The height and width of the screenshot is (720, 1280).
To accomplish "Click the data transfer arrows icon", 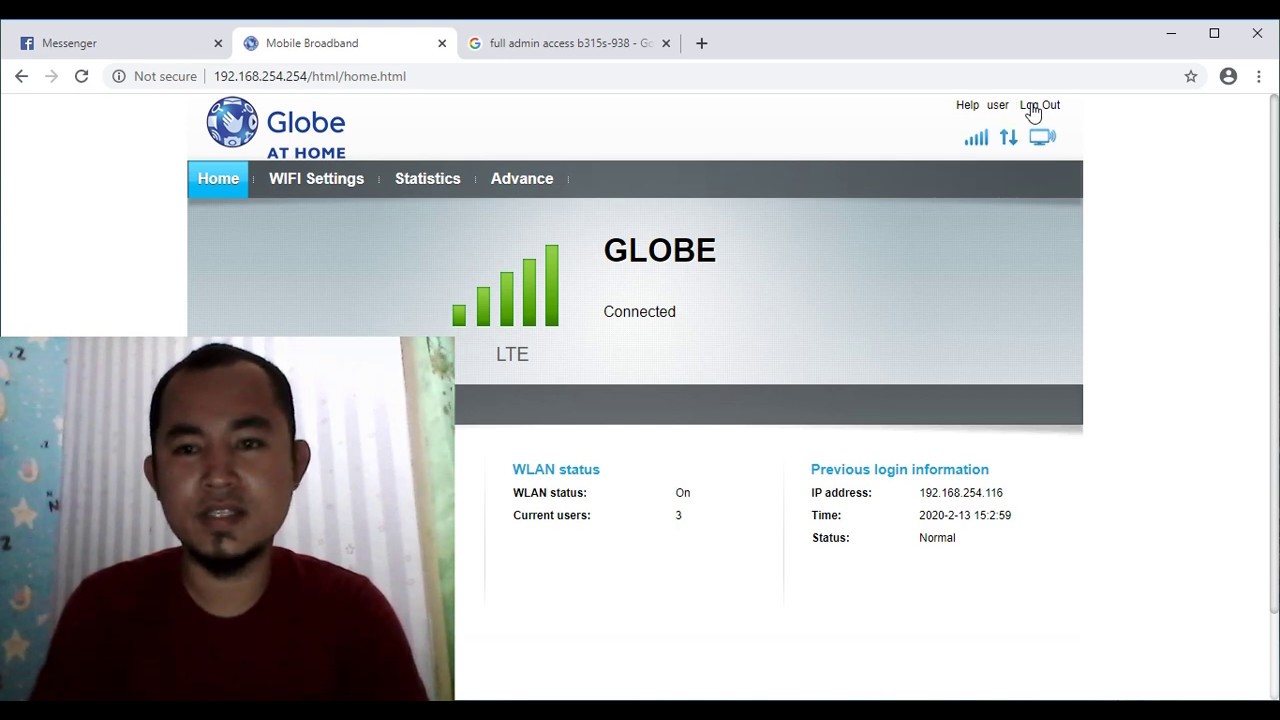I will tap(1009, 138).
